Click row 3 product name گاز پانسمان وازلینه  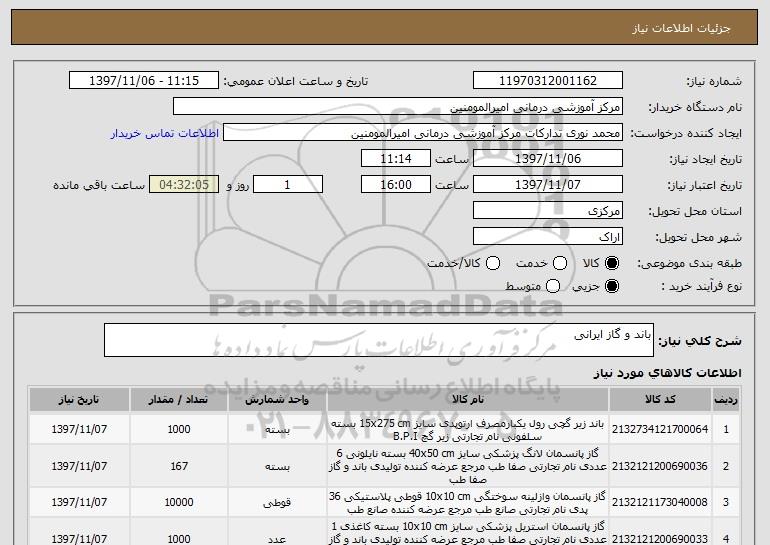(468, 502)
